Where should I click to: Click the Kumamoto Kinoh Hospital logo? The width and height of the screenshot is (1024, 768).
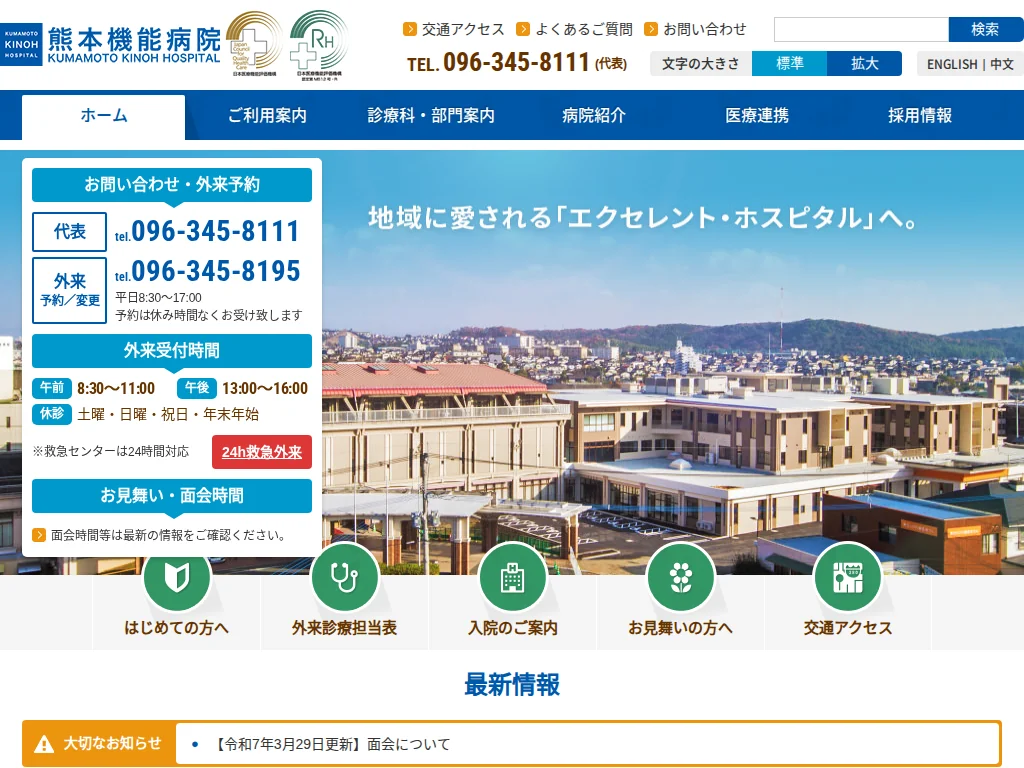pyautogui.click(x=111, y=44)
